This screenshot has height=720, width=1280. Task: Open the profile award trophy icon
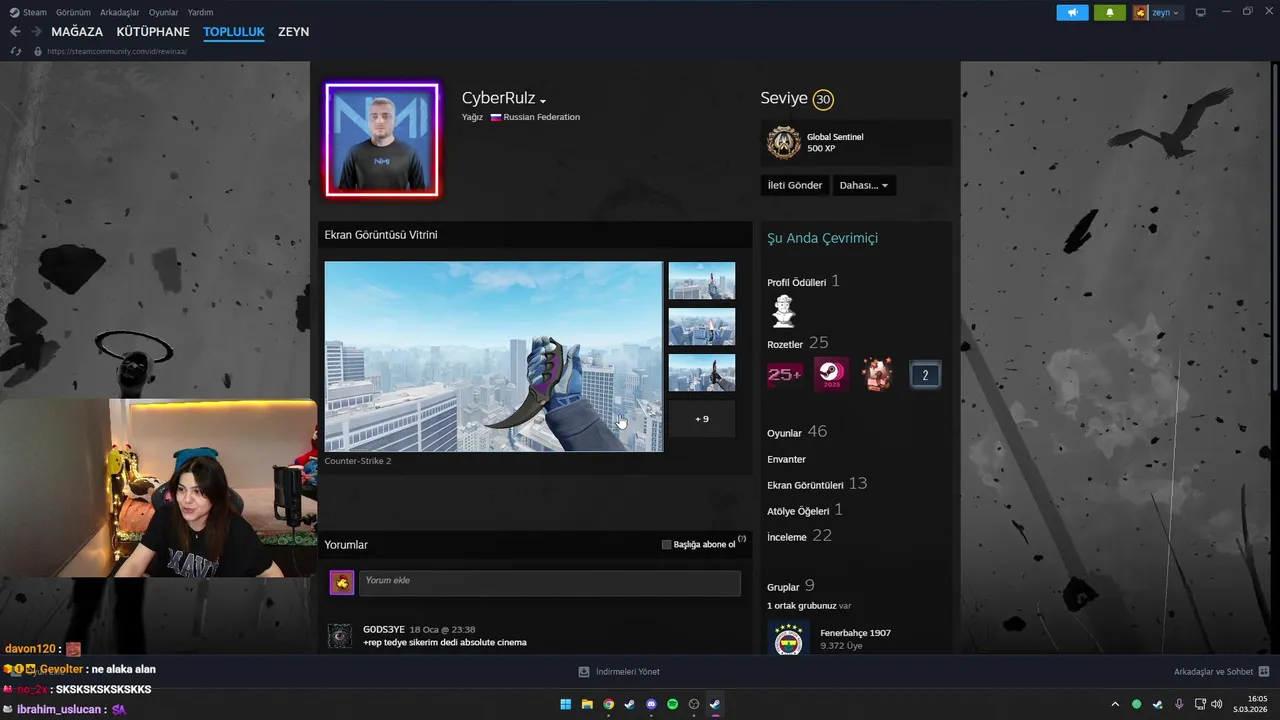click(783, 311)
